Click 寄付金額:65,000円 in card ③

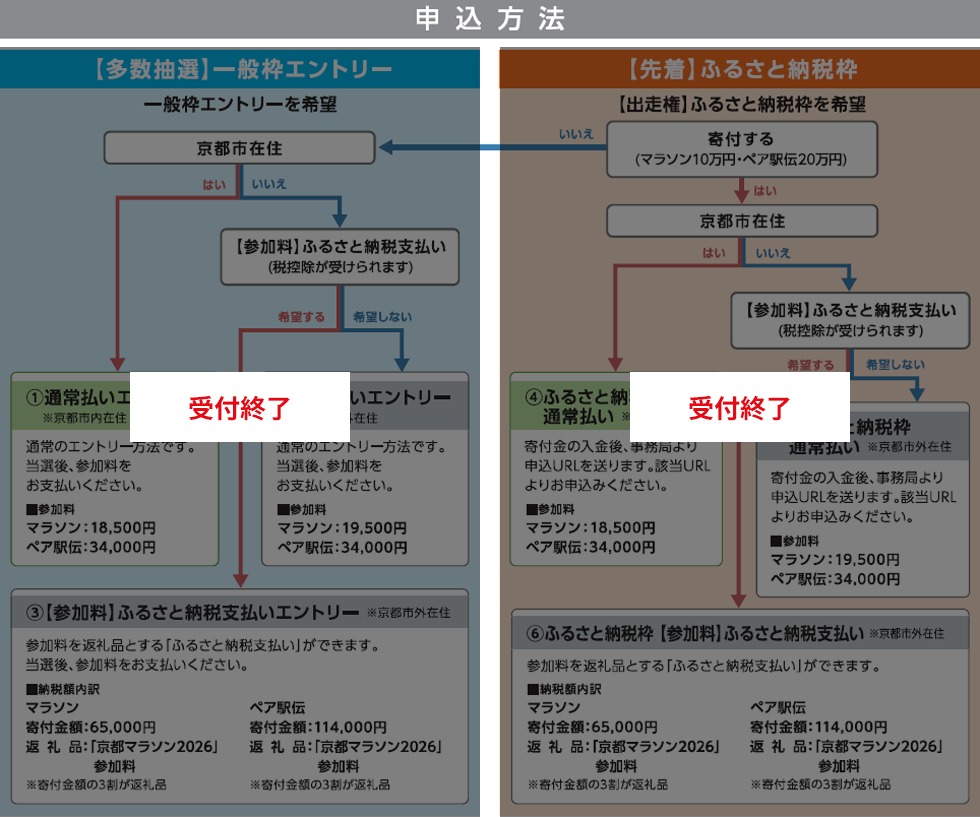click(91, 727)
